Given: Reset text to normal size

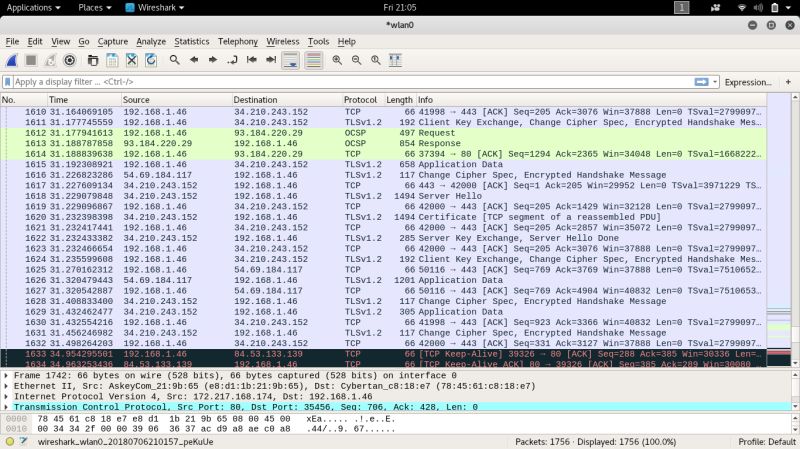Looking at the screenshot, I should point(376,60).
